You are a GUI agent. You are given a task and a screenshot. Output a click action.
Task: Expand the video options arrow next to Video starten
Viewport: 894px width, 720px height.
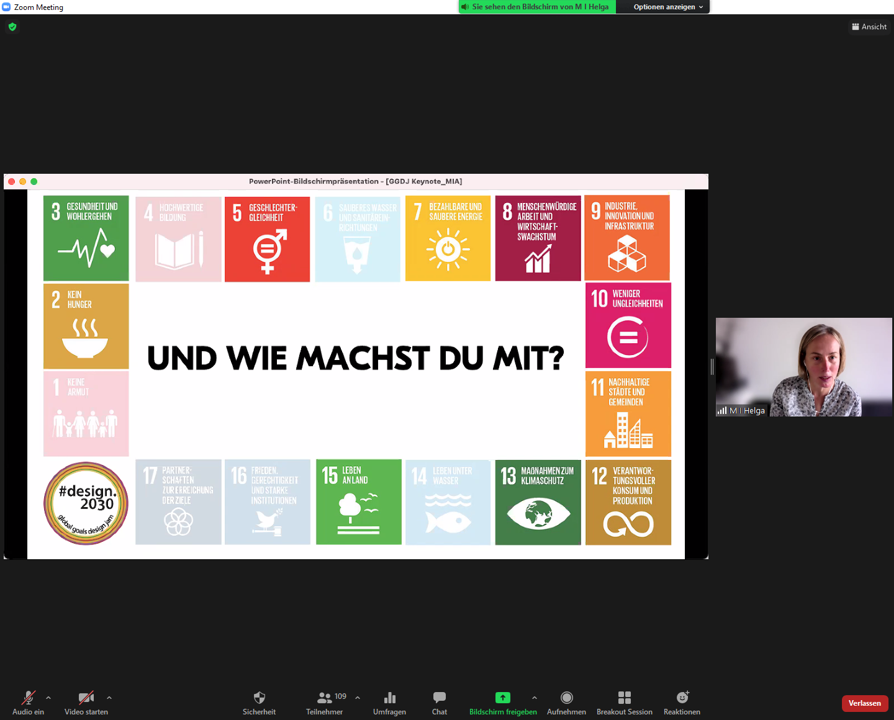pos(109,698)
